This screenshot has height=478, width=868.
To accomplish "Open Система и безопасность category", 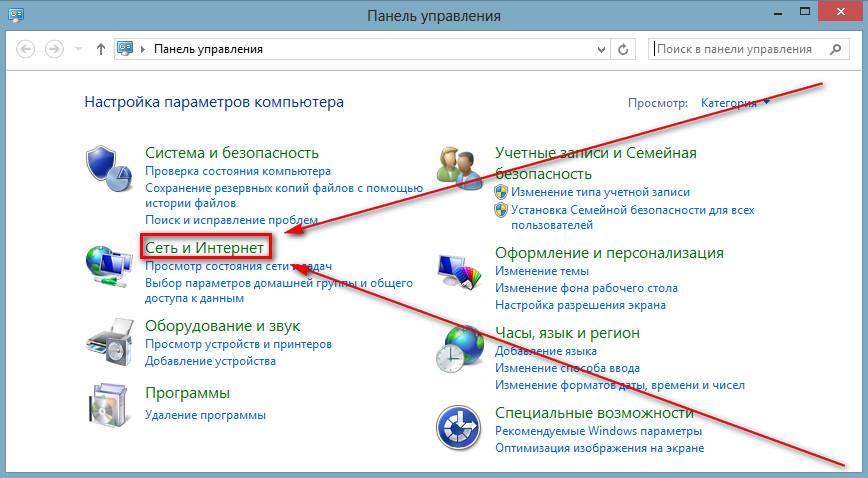I will [232, 153].
